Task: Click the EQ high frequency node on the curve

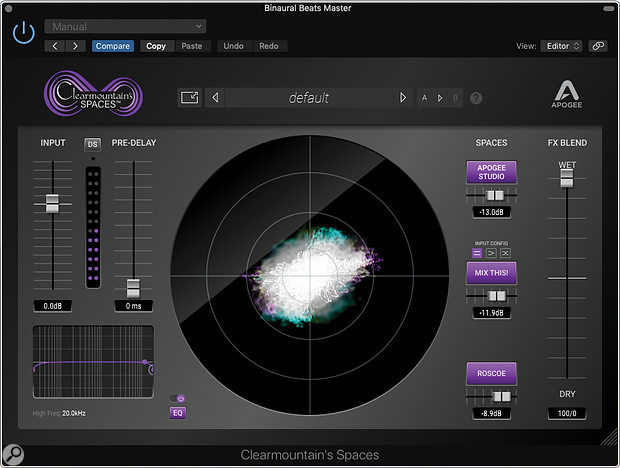Action: [145, 362]
